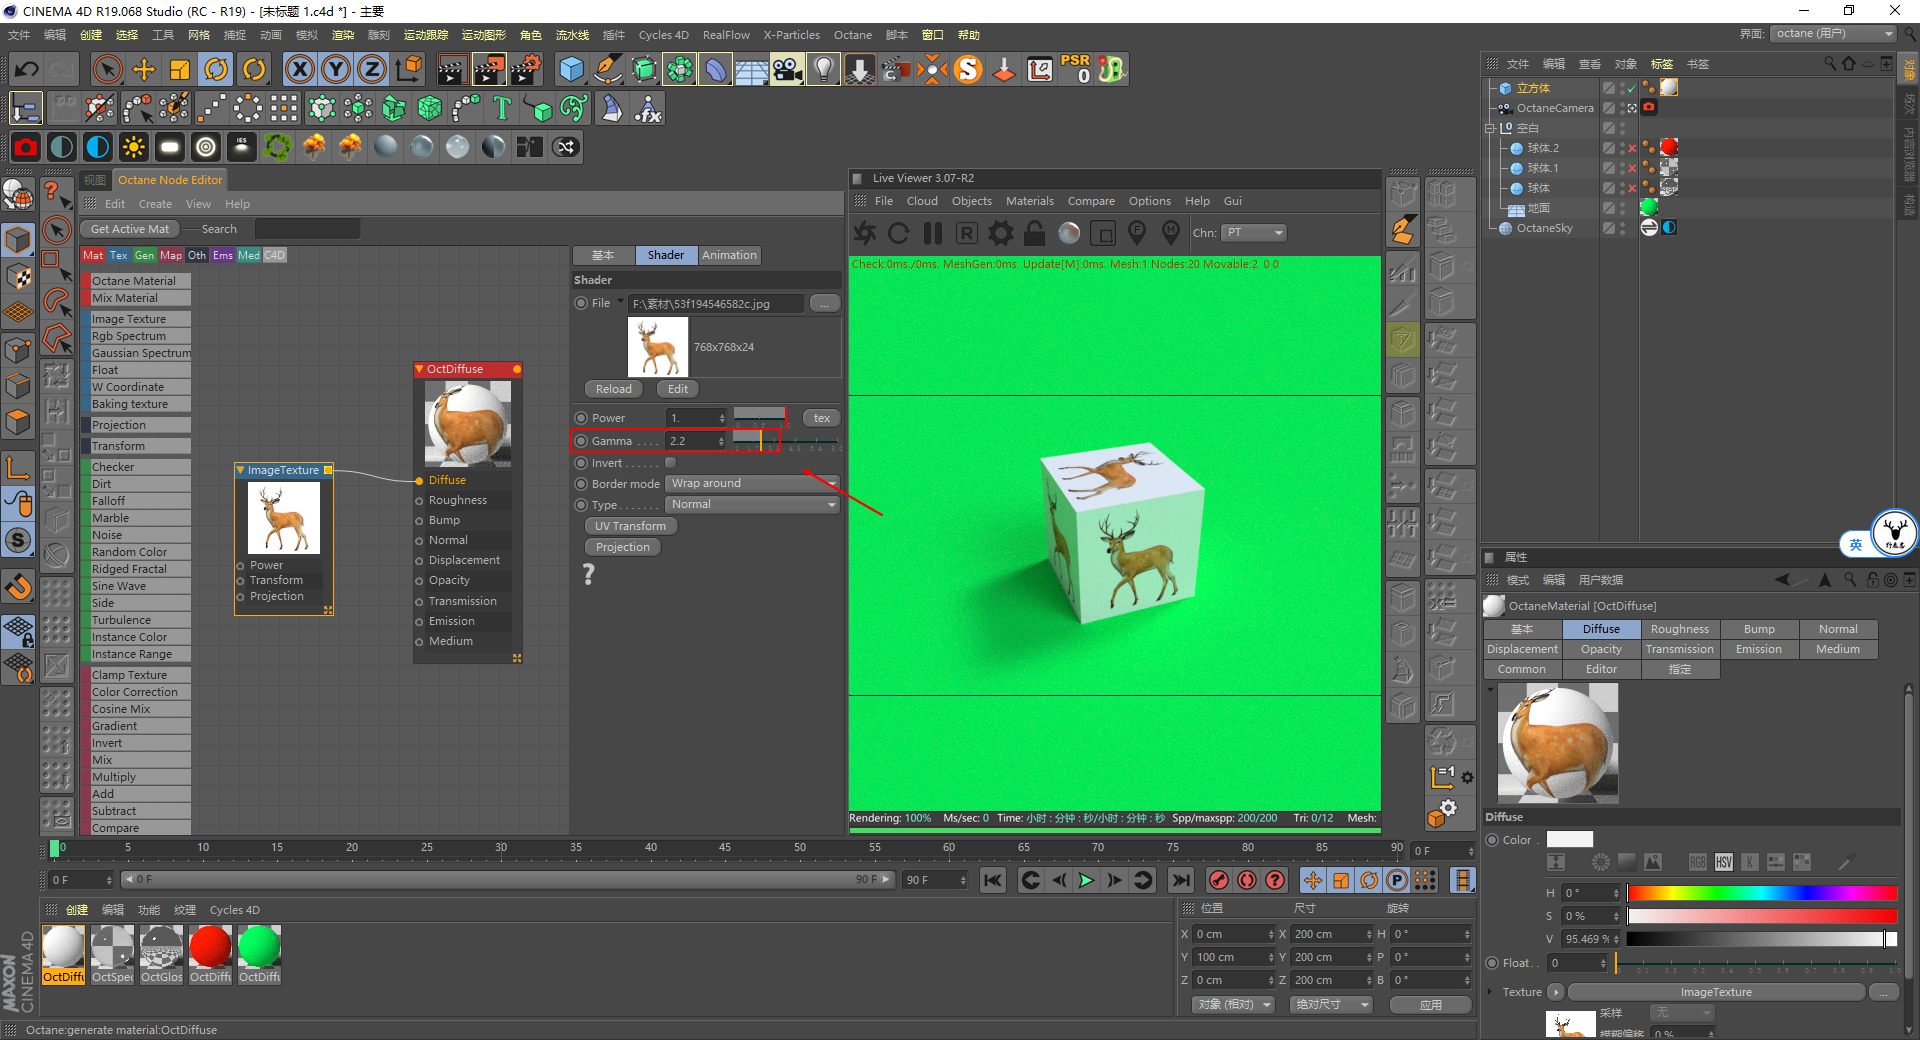
Task: Click the PSR 0 reset icon
Action: [1076, 69]
